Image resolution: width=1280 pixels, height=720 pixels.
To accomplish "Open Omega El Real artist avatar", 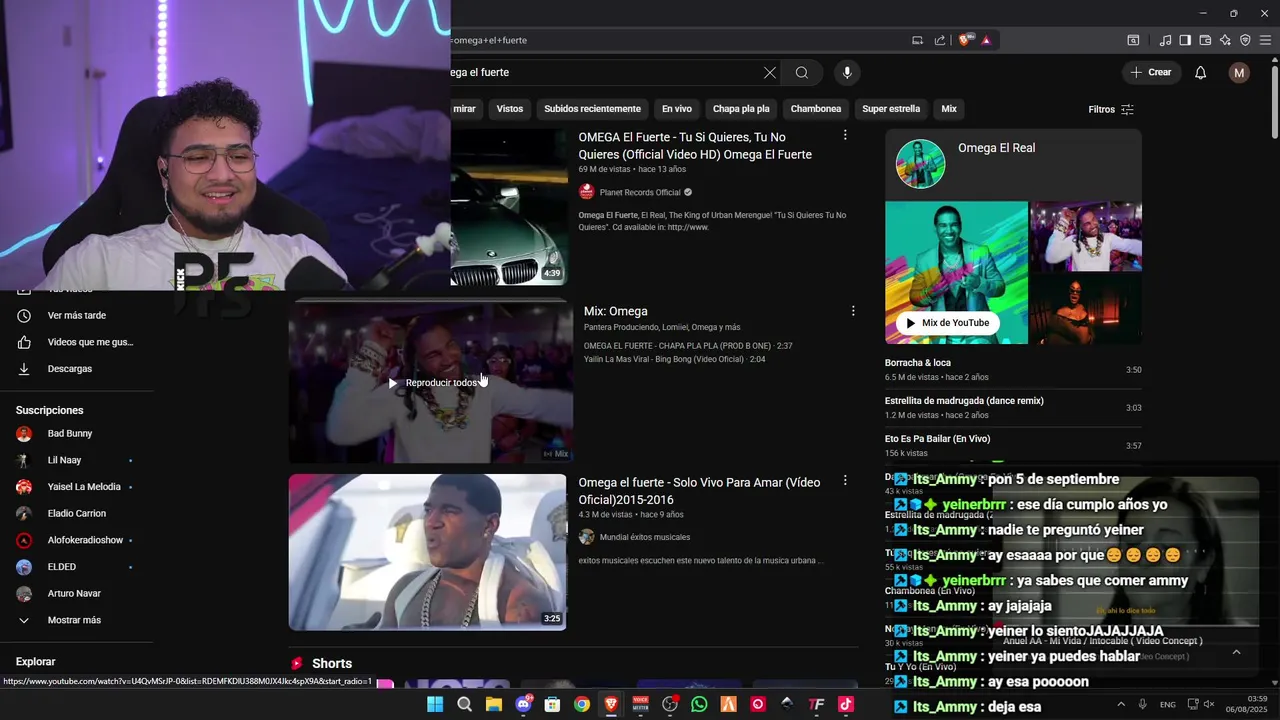I will [920, 164].
